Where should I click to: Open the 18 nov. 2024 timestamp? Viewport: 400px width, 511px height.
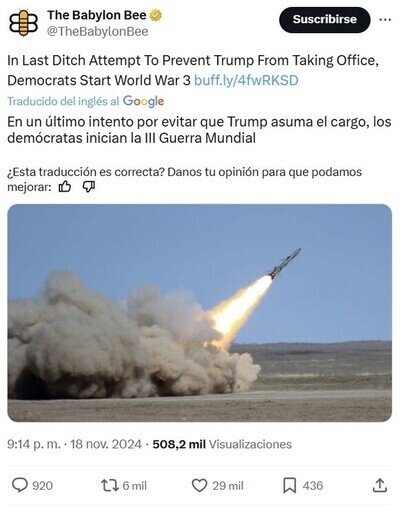point(106,444)
